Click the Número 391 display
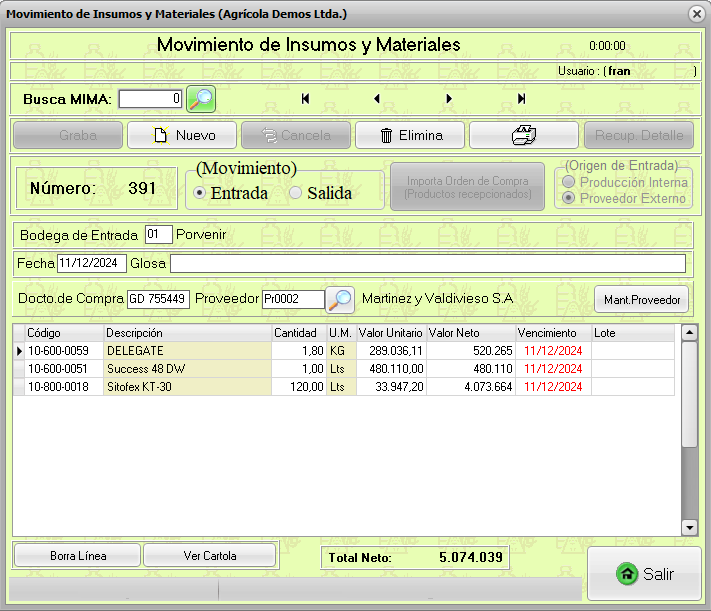The image size is (711, 611). click(97, 188)
